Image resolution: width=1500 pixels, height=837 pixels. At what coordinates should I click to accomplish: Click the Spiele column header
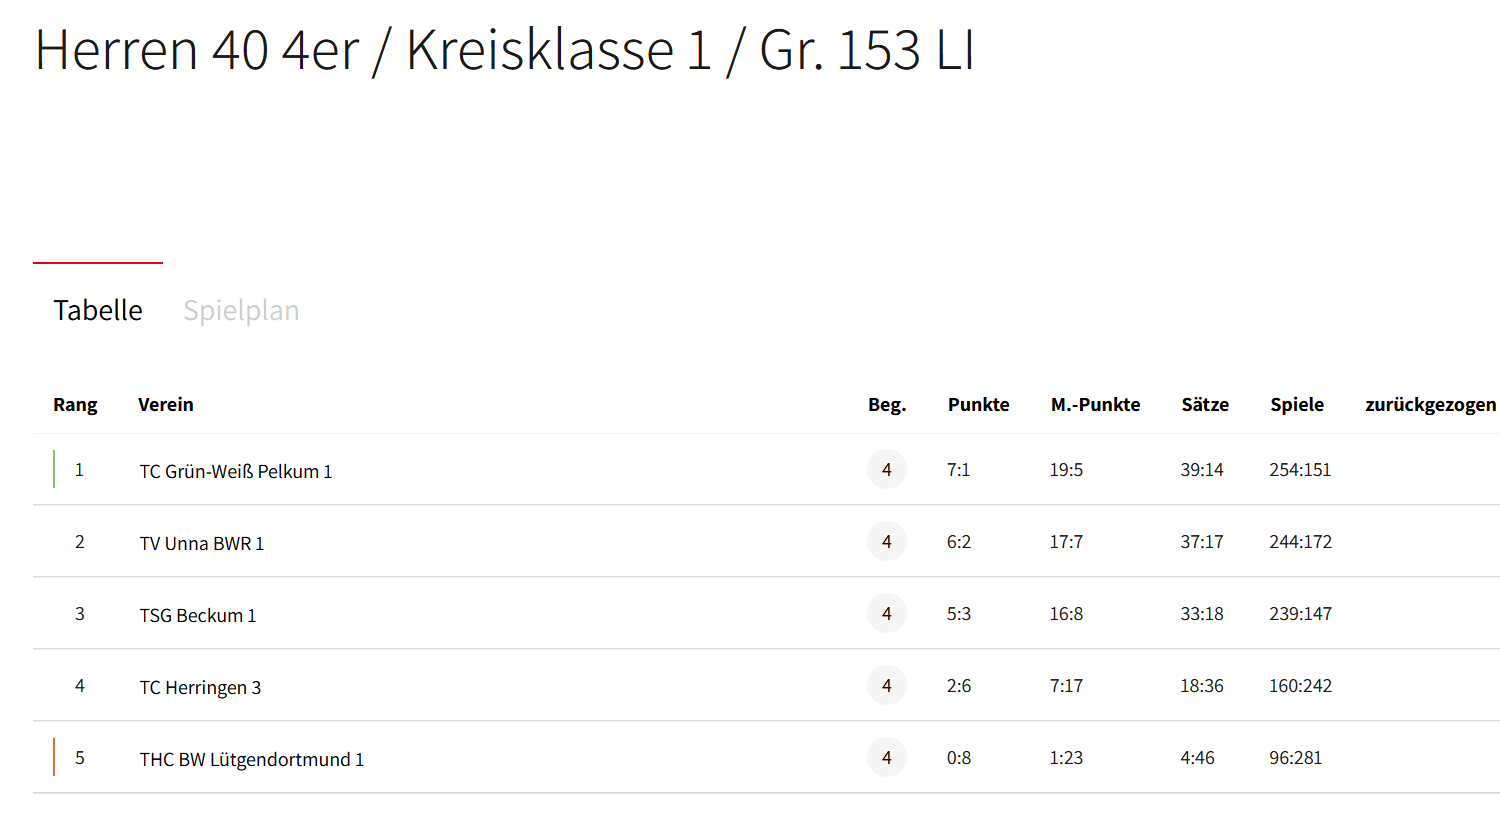1297,404
